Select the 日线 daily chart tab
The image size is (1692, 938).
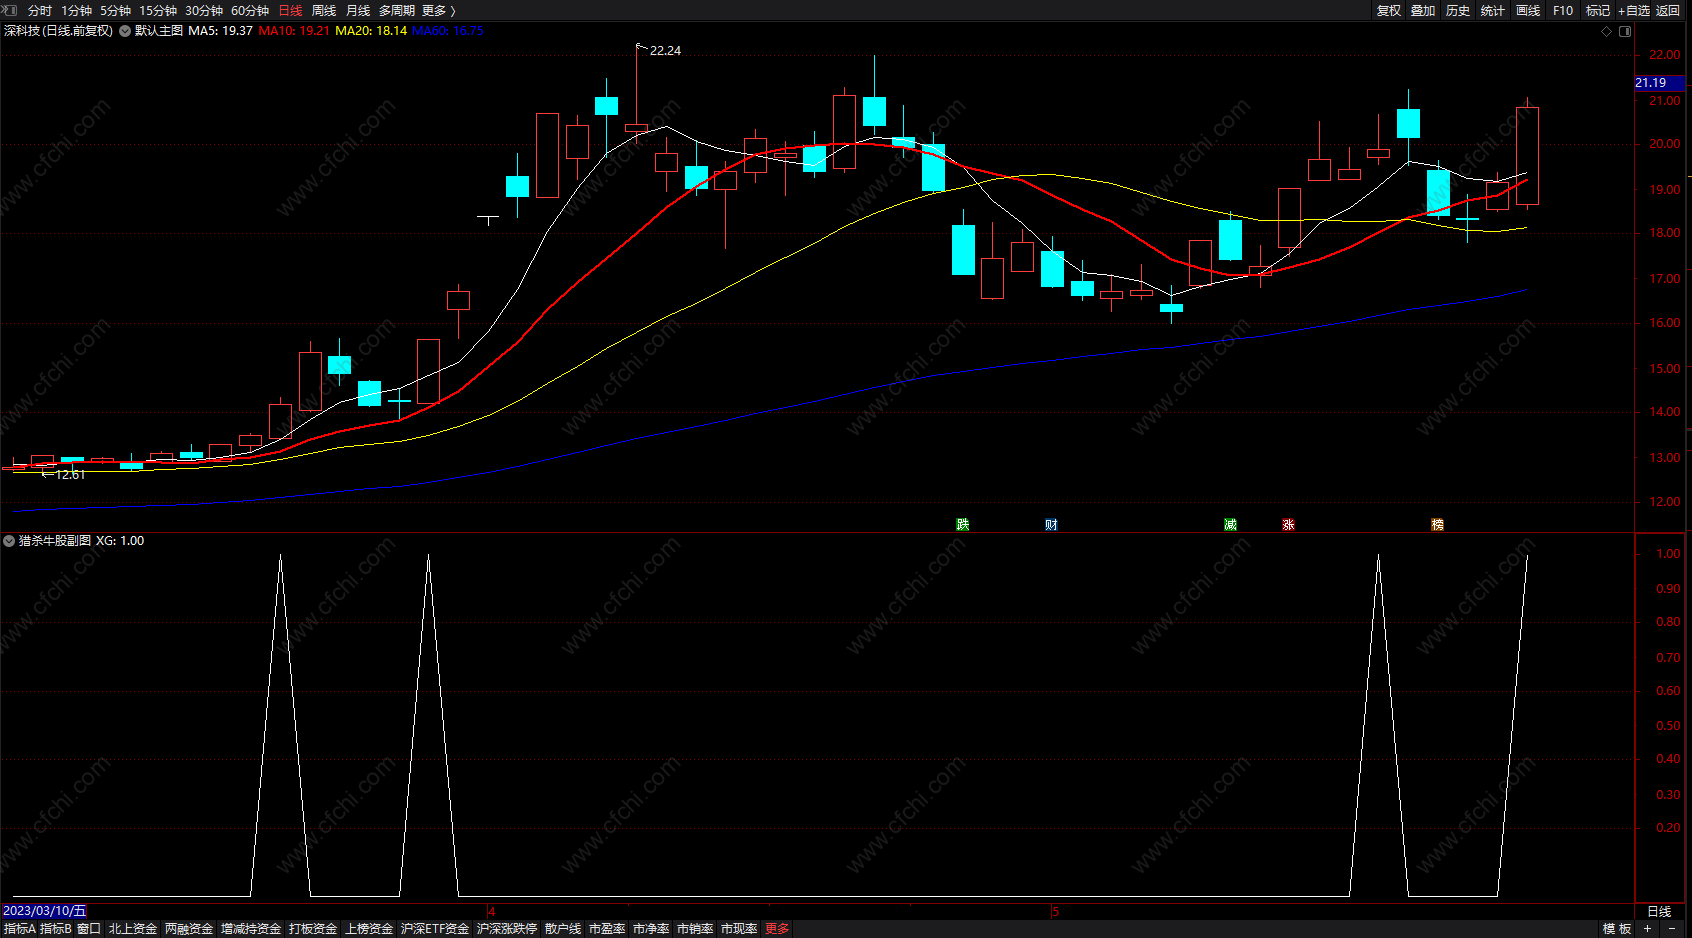pyautogui.click(x=290, y=11)
